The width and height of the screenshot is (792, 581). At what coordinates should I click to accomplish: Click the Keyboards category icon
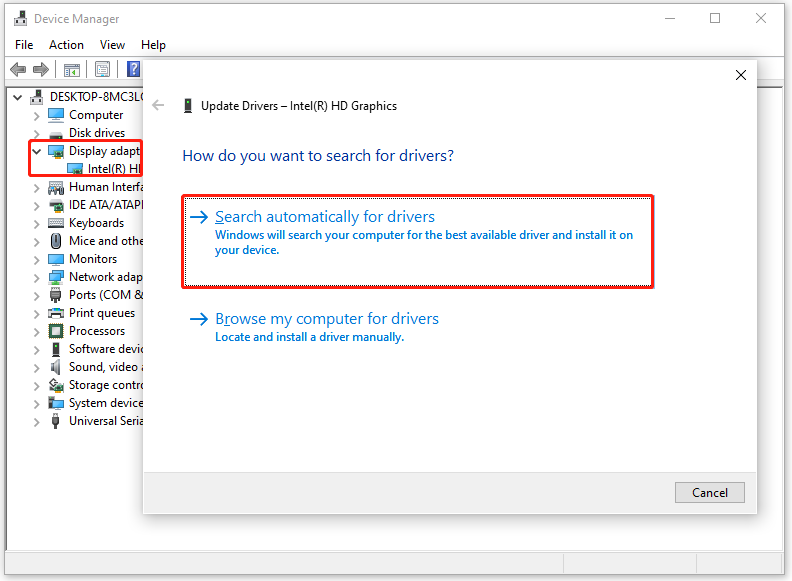click(56, 223)
